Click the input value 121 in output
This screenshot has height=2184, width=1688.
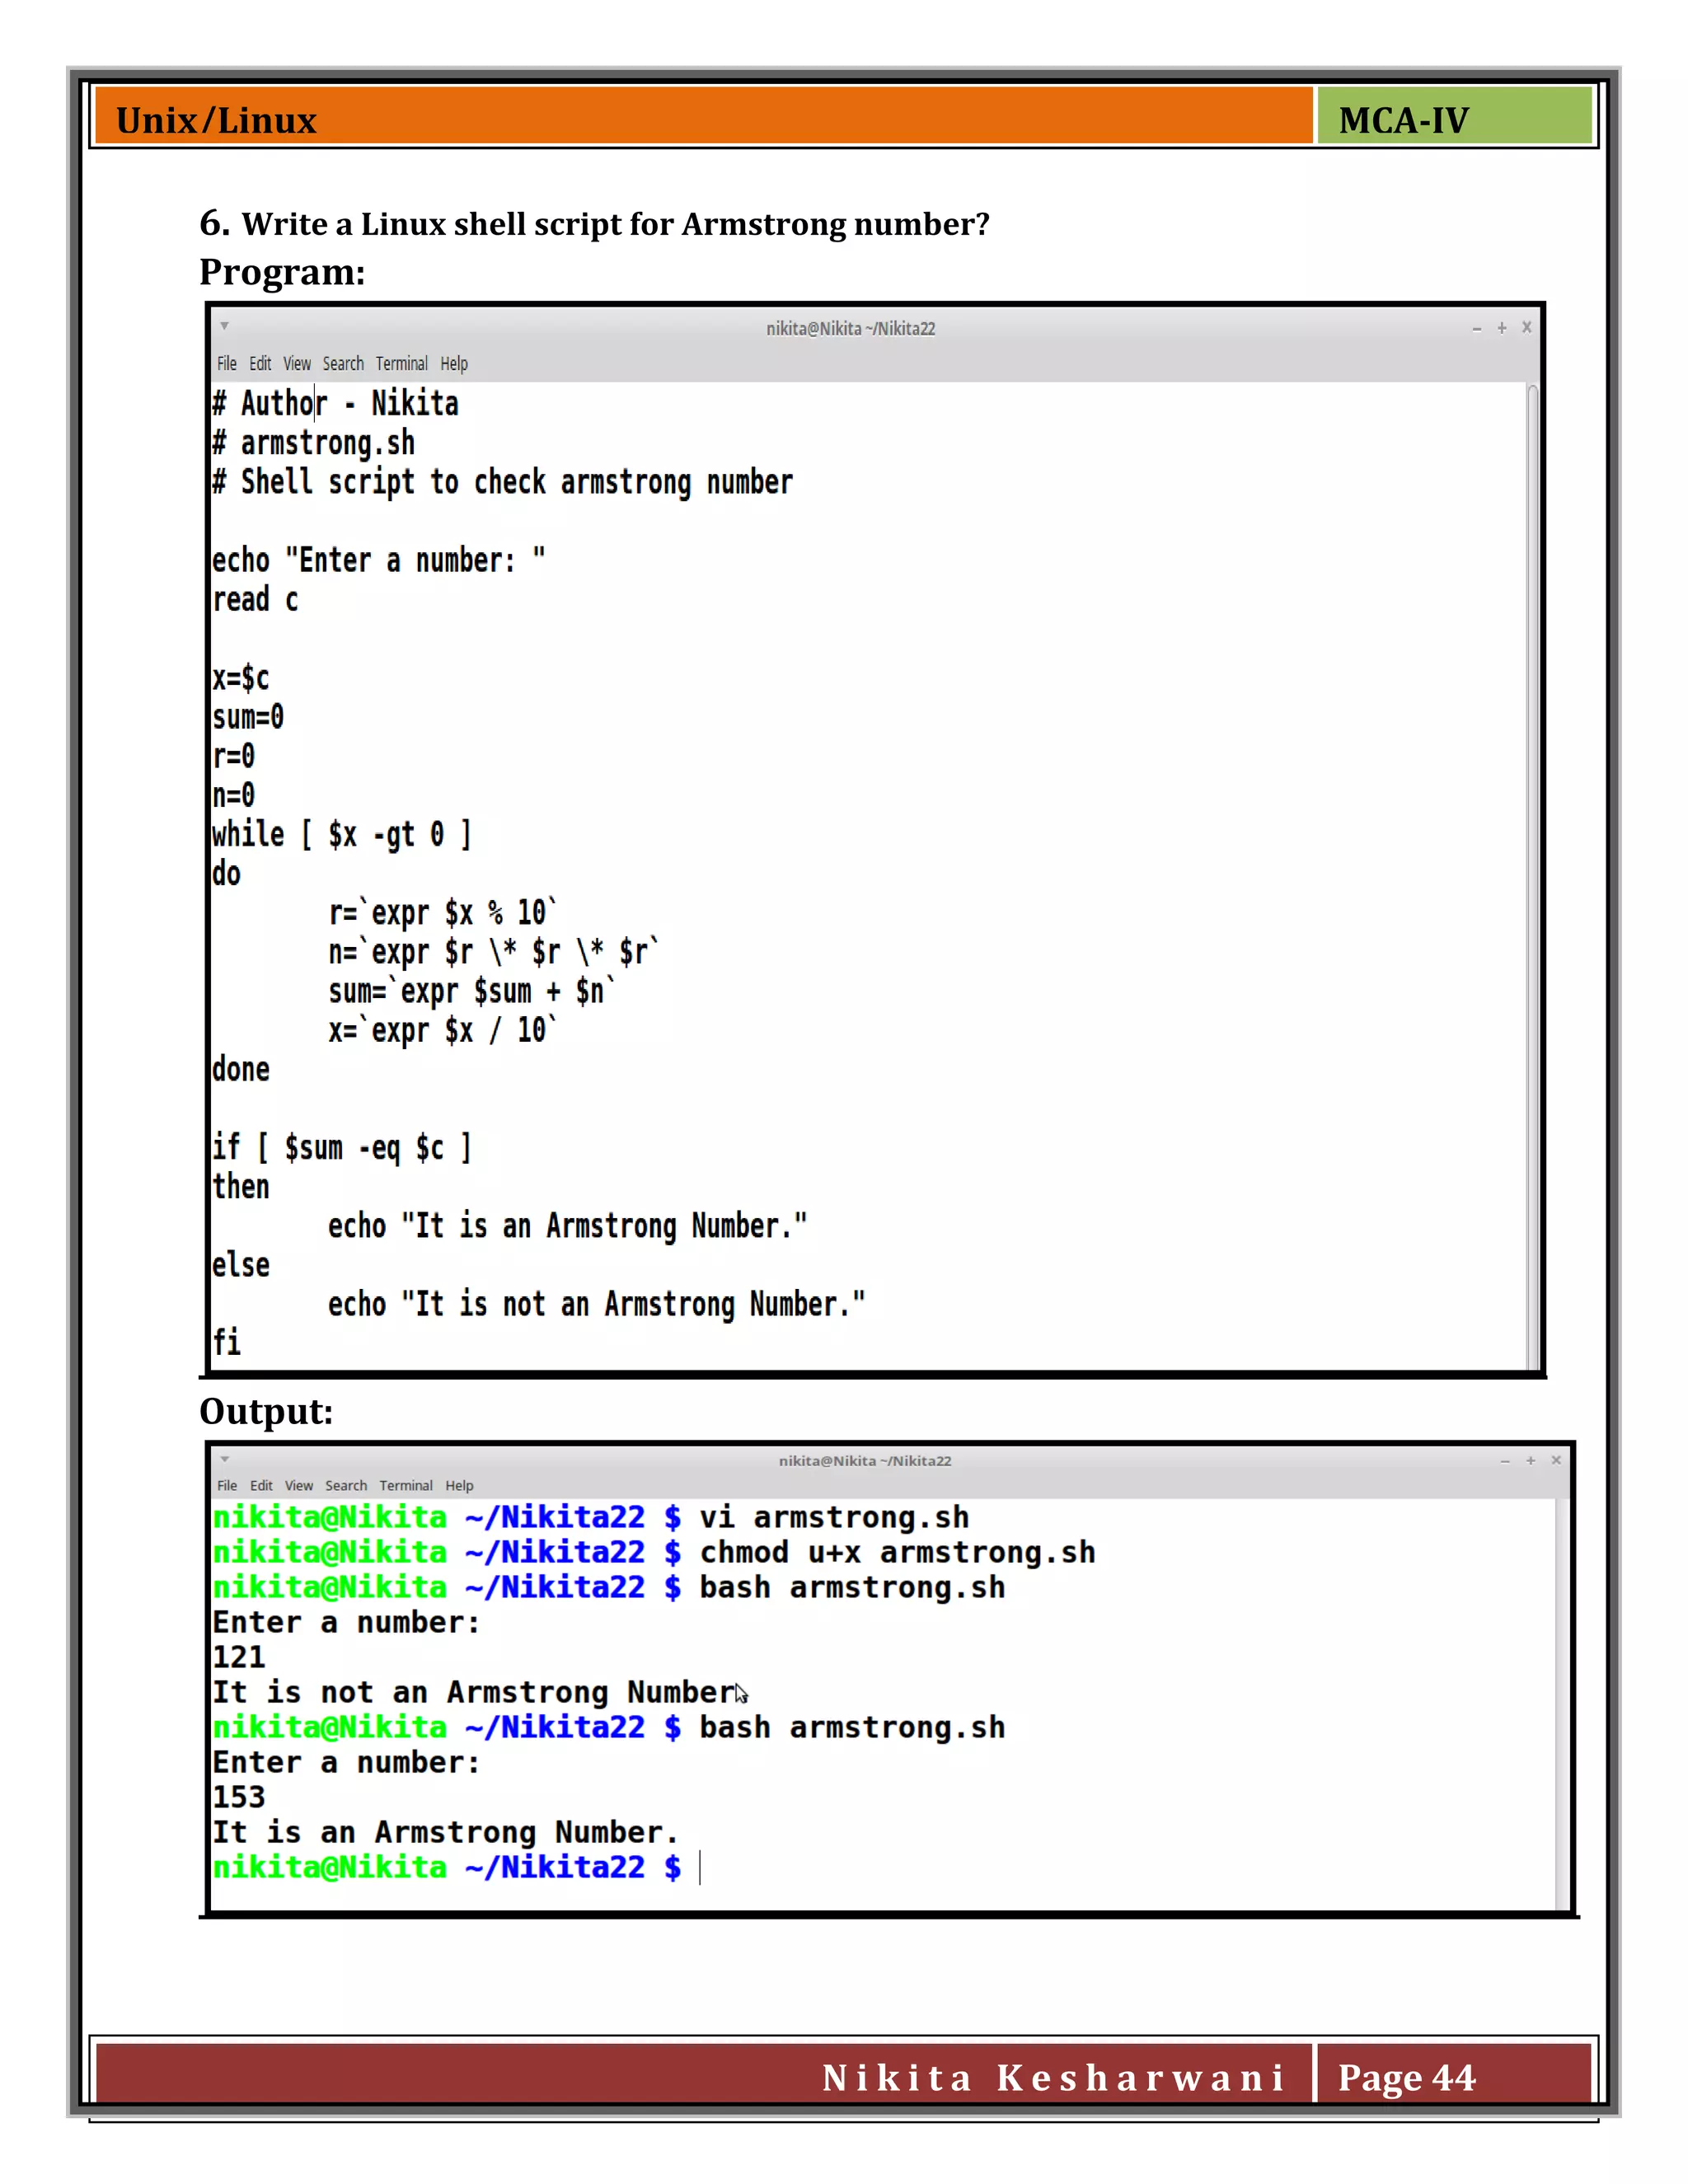pyautogui.click(x=239, y=1657)
